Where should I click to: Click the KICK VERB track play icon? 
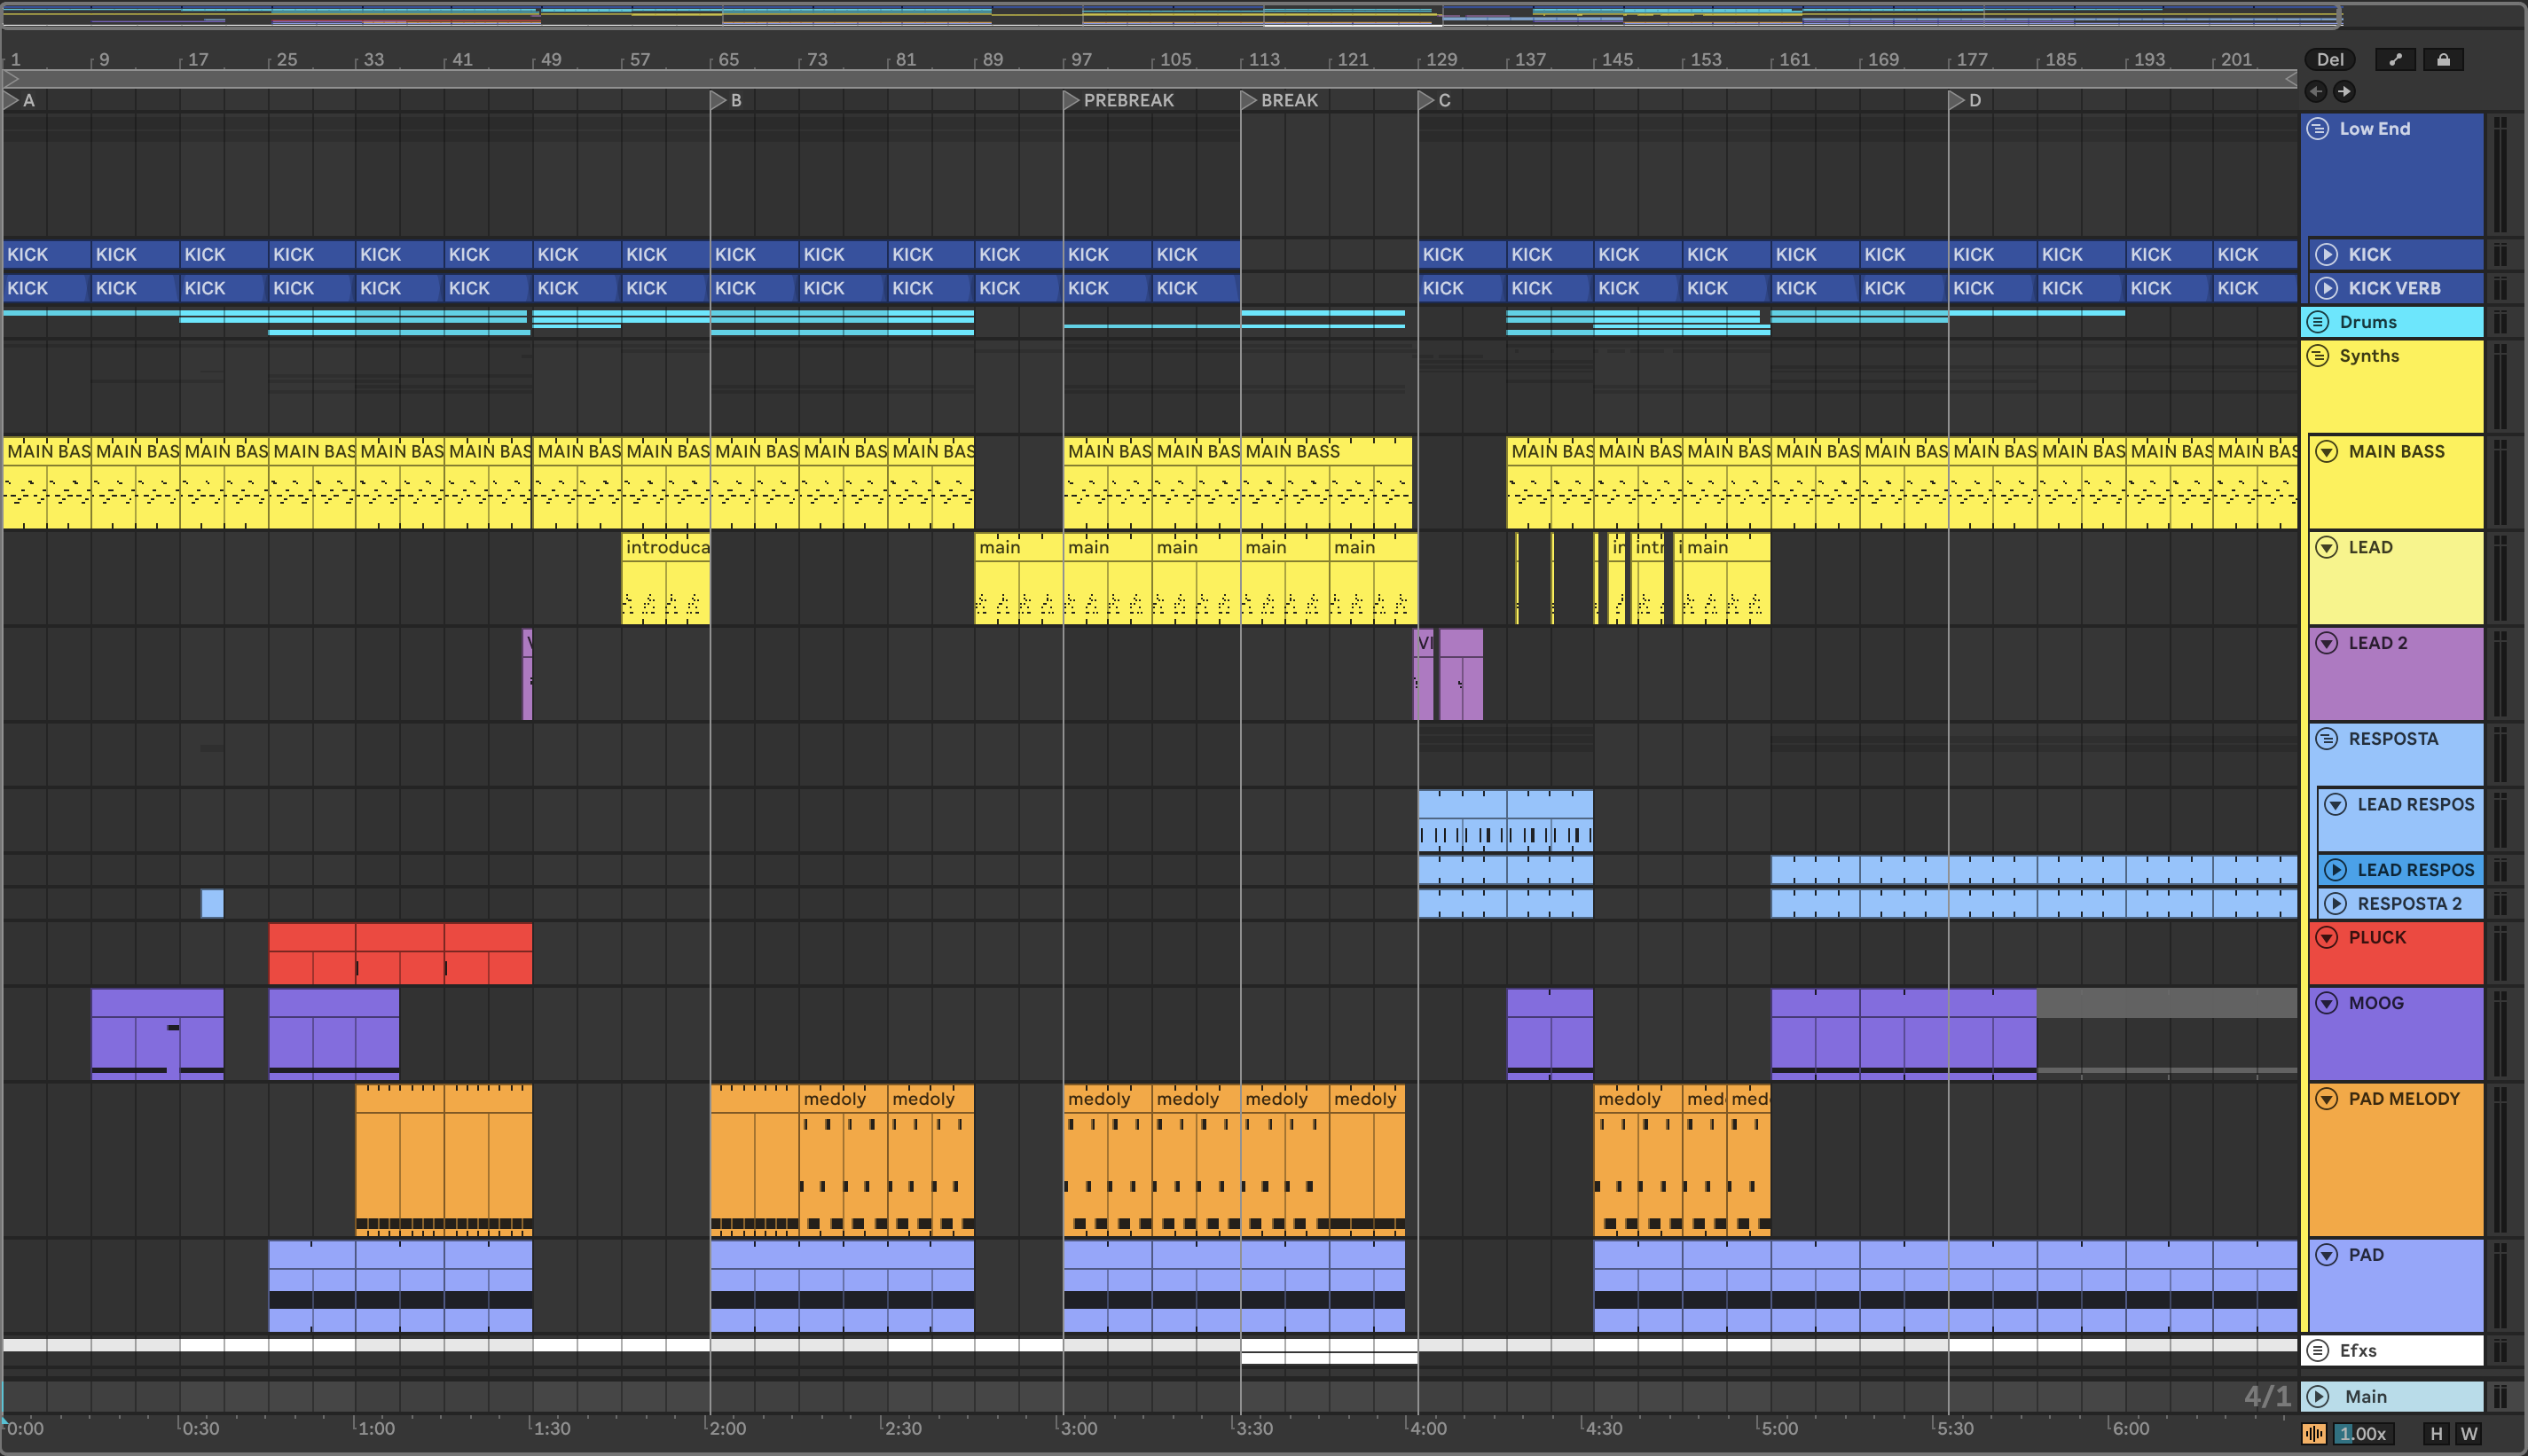click(x=2327, y=288)
